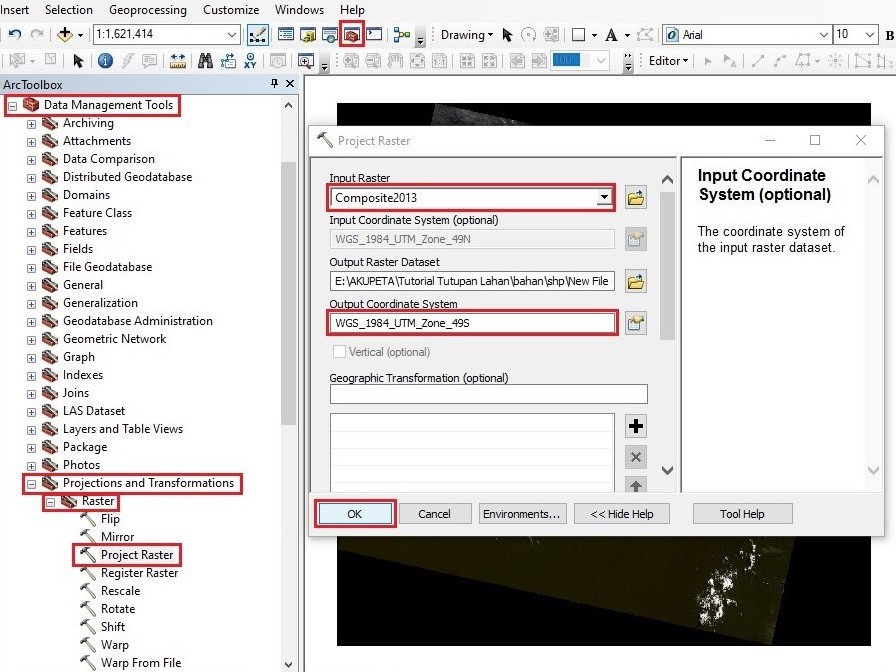Open ArcToolbox window from toolbar icon
Viewport: 896px width, 672px height.
pos(351,34)
